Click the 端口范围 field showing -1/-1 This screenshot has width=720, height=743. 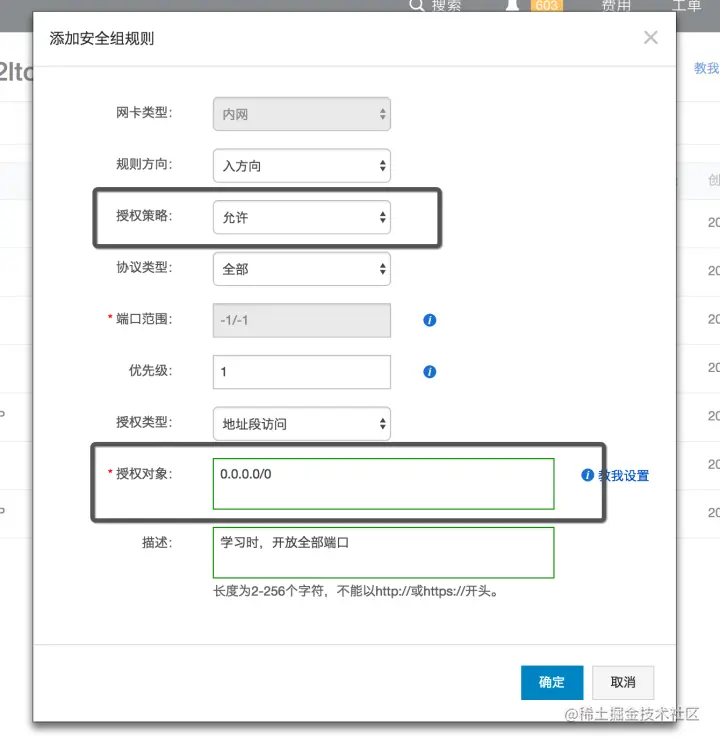coord(302,320)
